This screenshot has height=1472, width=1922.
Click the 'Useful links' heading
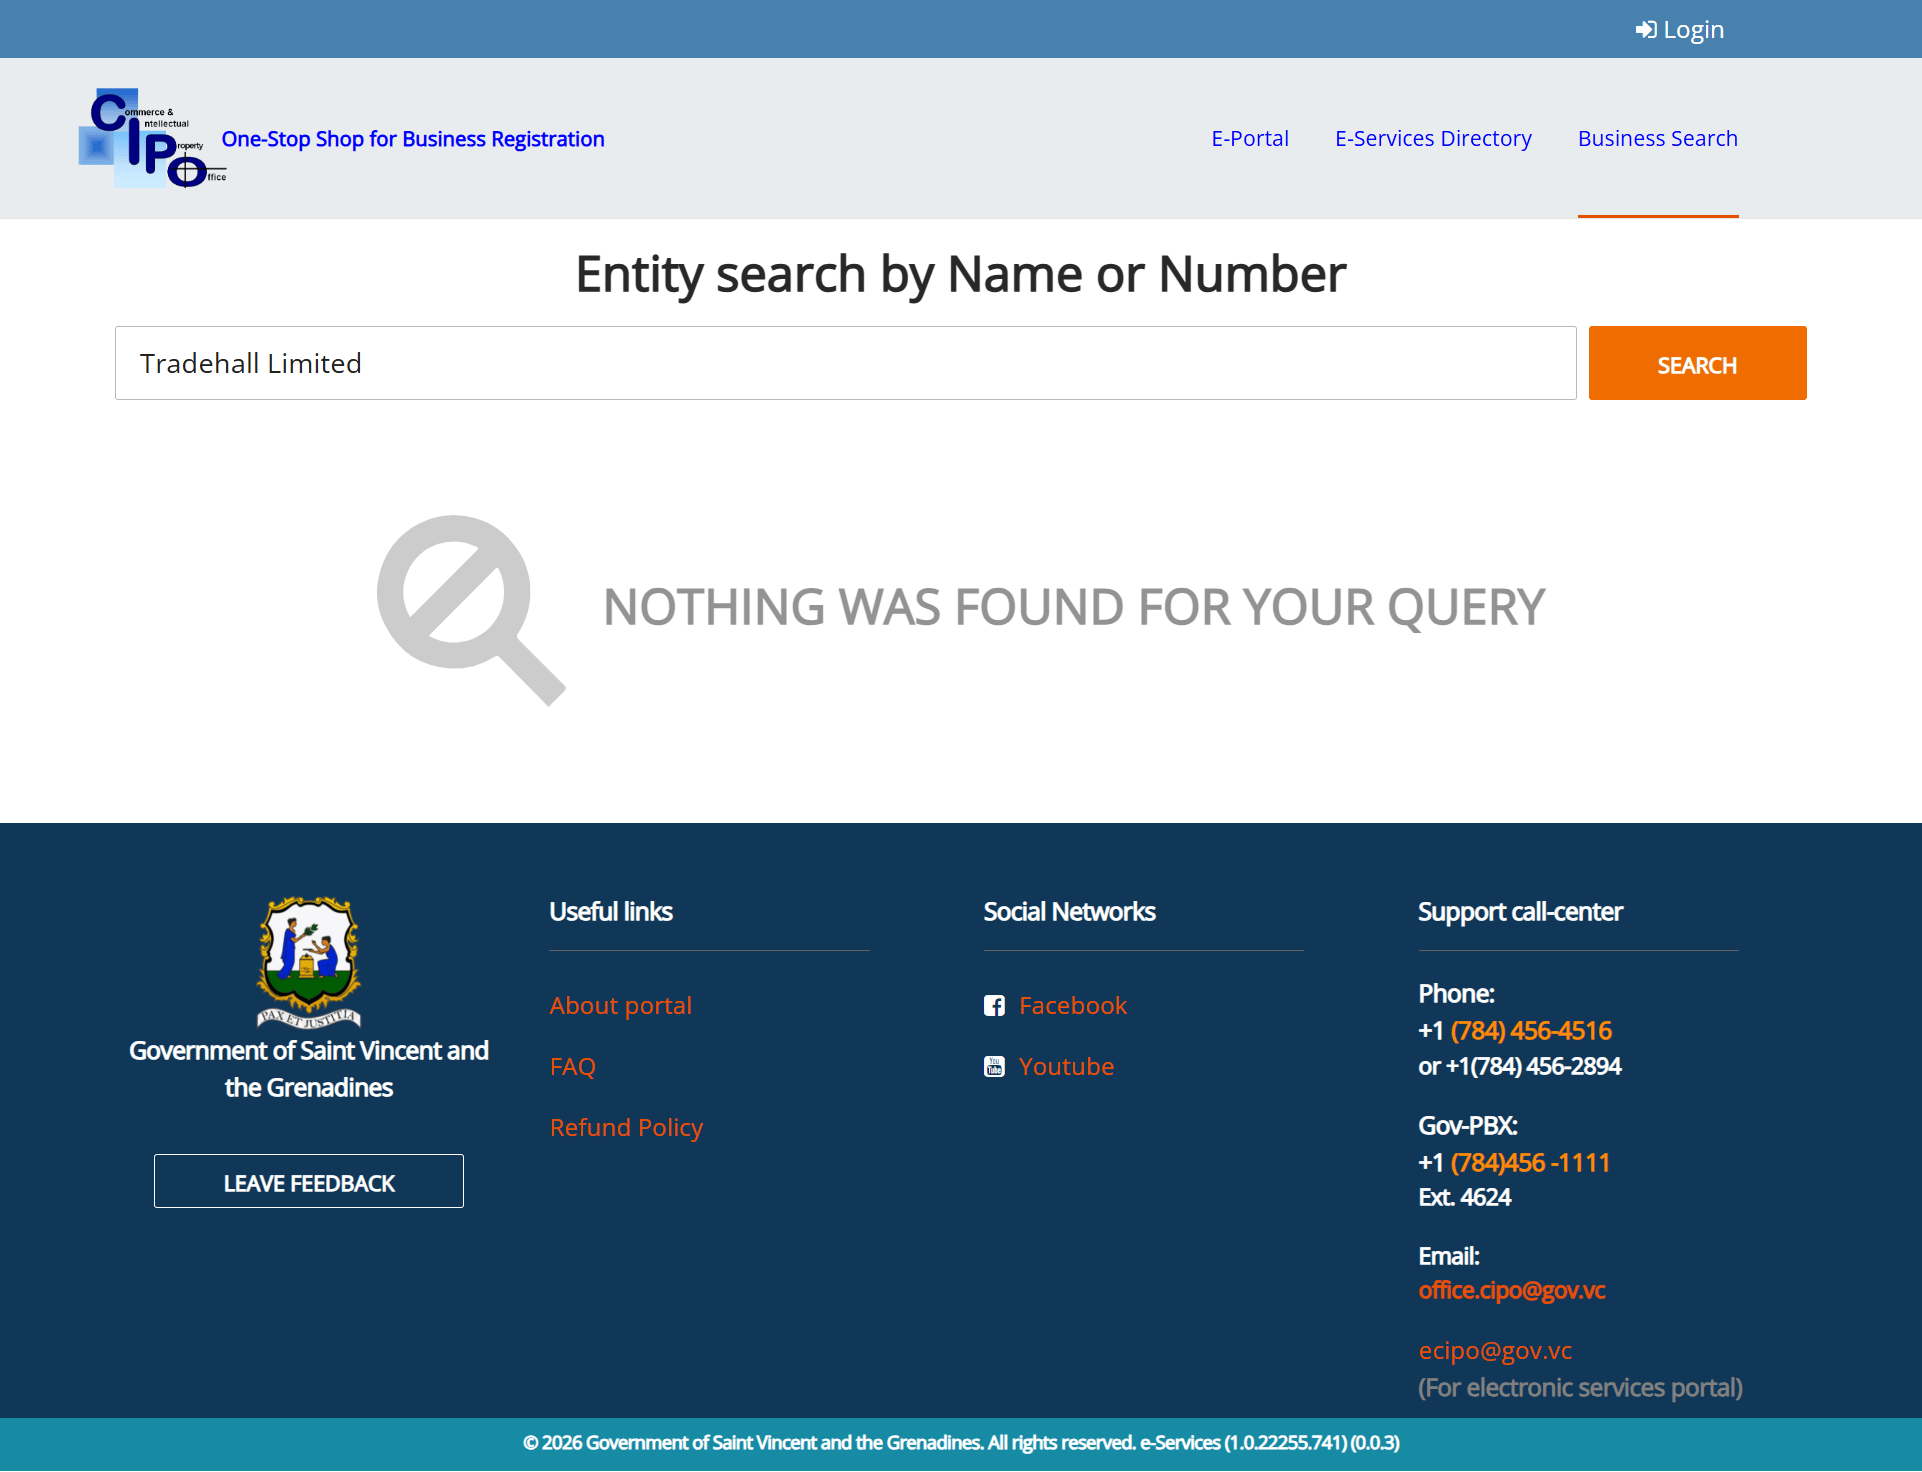[x=611, y=912]
